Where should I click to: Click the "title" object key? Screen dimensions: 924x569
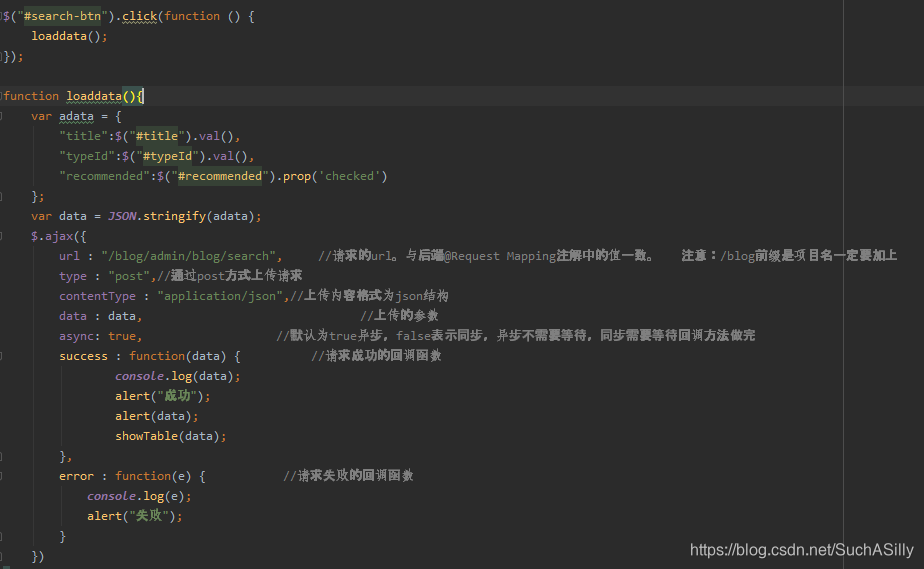click(83, 136)
